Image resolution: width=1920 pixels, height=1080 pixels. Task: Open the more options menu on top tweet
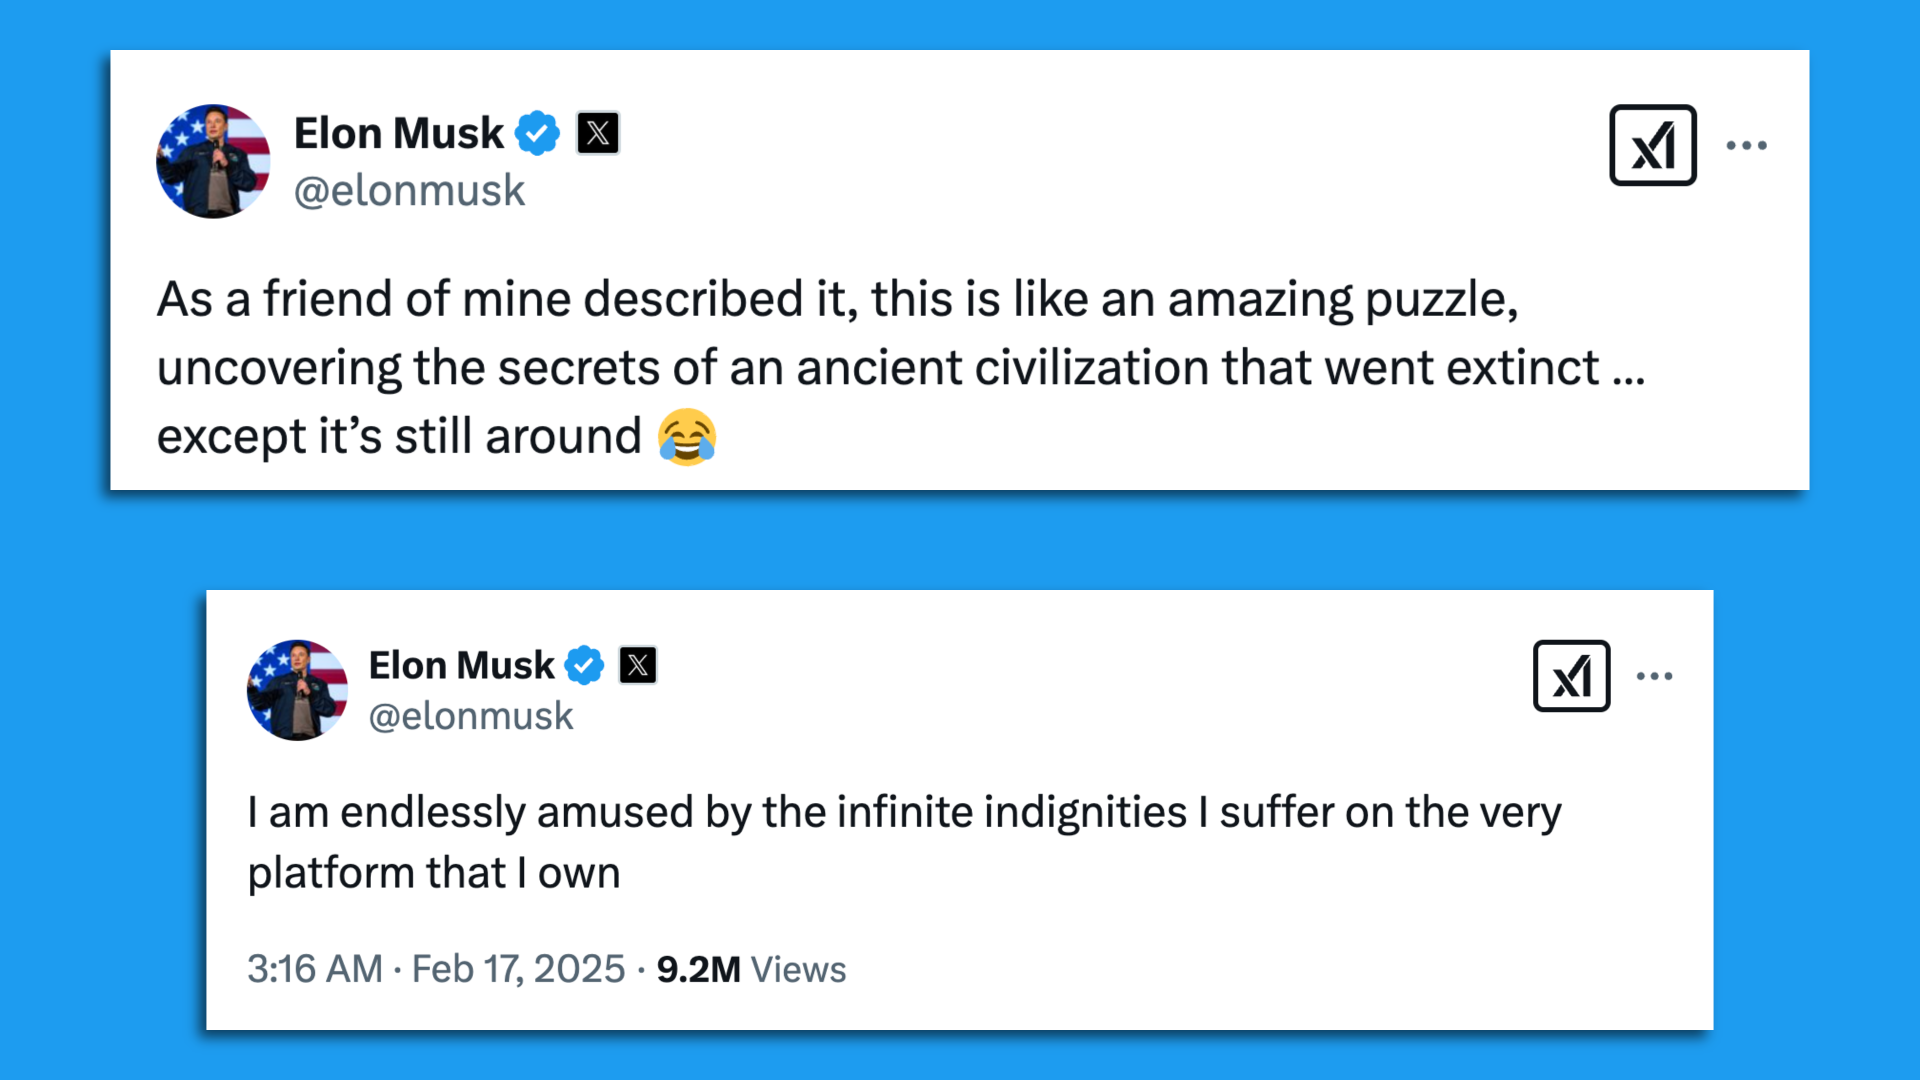1747,145
